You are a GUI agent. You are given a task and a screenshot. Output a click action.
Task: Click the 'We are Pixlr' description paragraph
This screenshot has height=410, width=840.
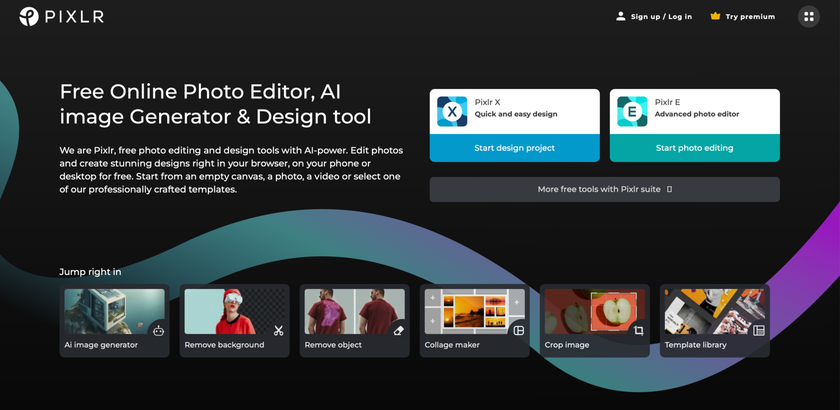(x=231, y=170)
